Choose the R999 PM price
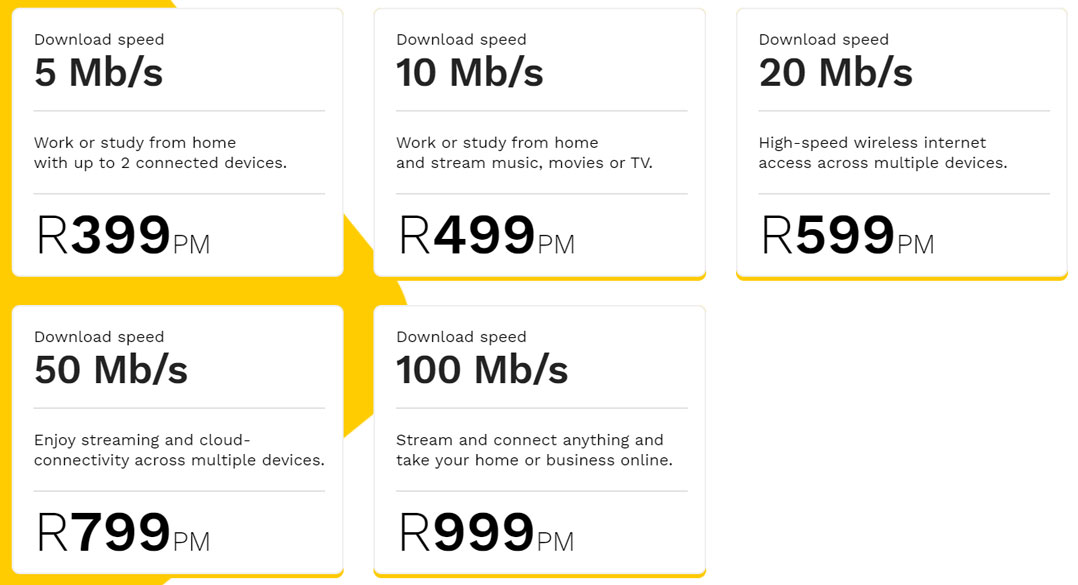This screenshot has width=1078, height=585. (x=486, y=534)
